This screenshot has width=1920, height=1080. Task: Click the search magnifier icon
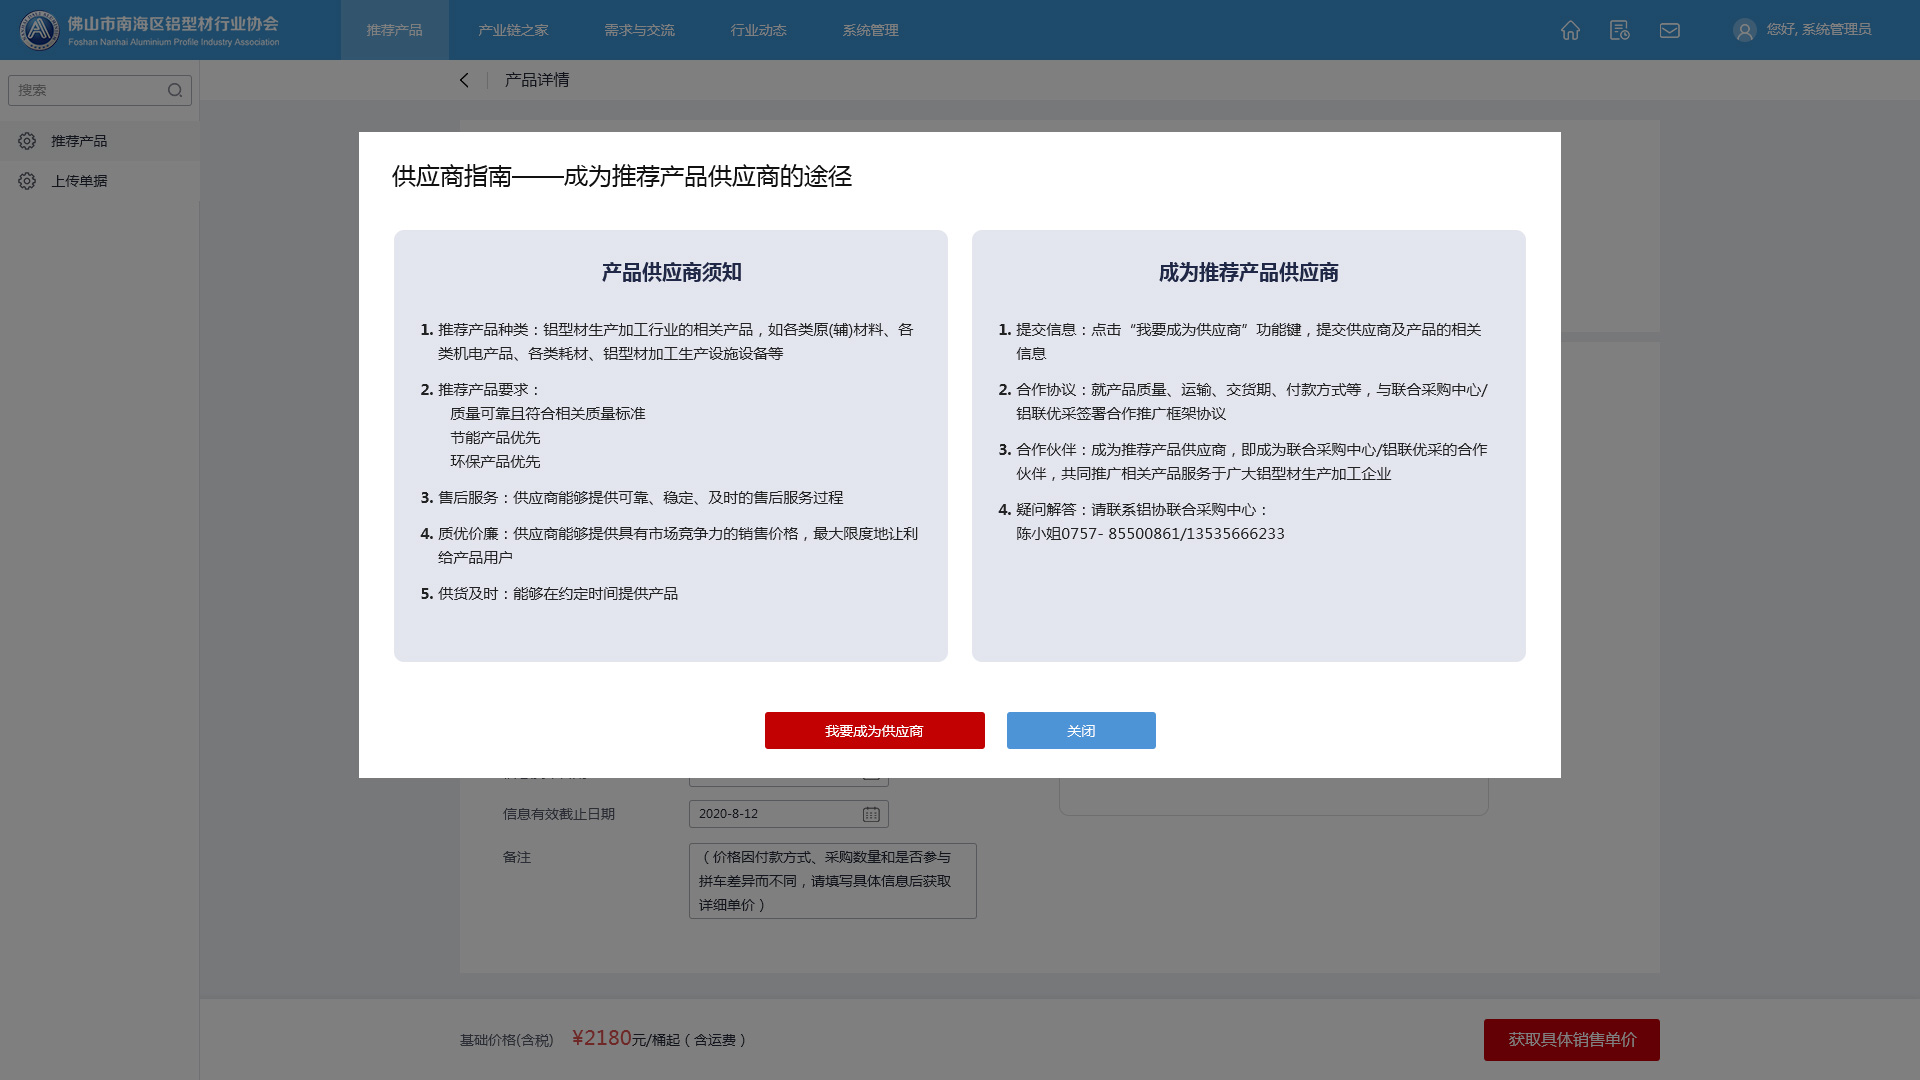175,90
